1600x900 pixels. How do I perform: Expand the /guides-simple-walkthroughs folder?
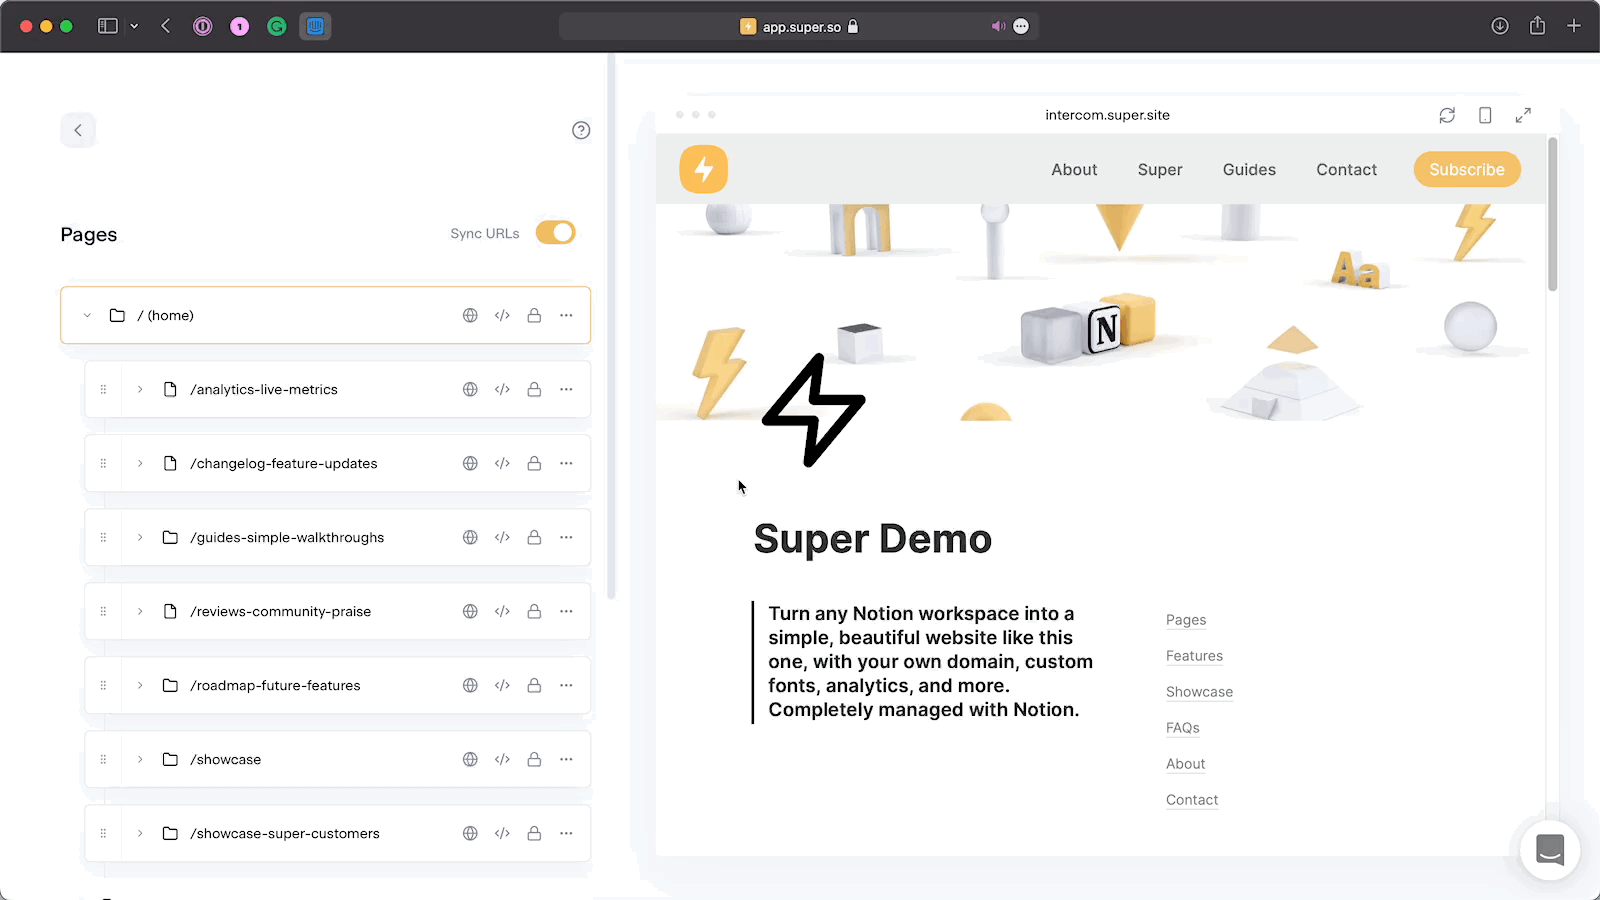[x=140, y=537]
